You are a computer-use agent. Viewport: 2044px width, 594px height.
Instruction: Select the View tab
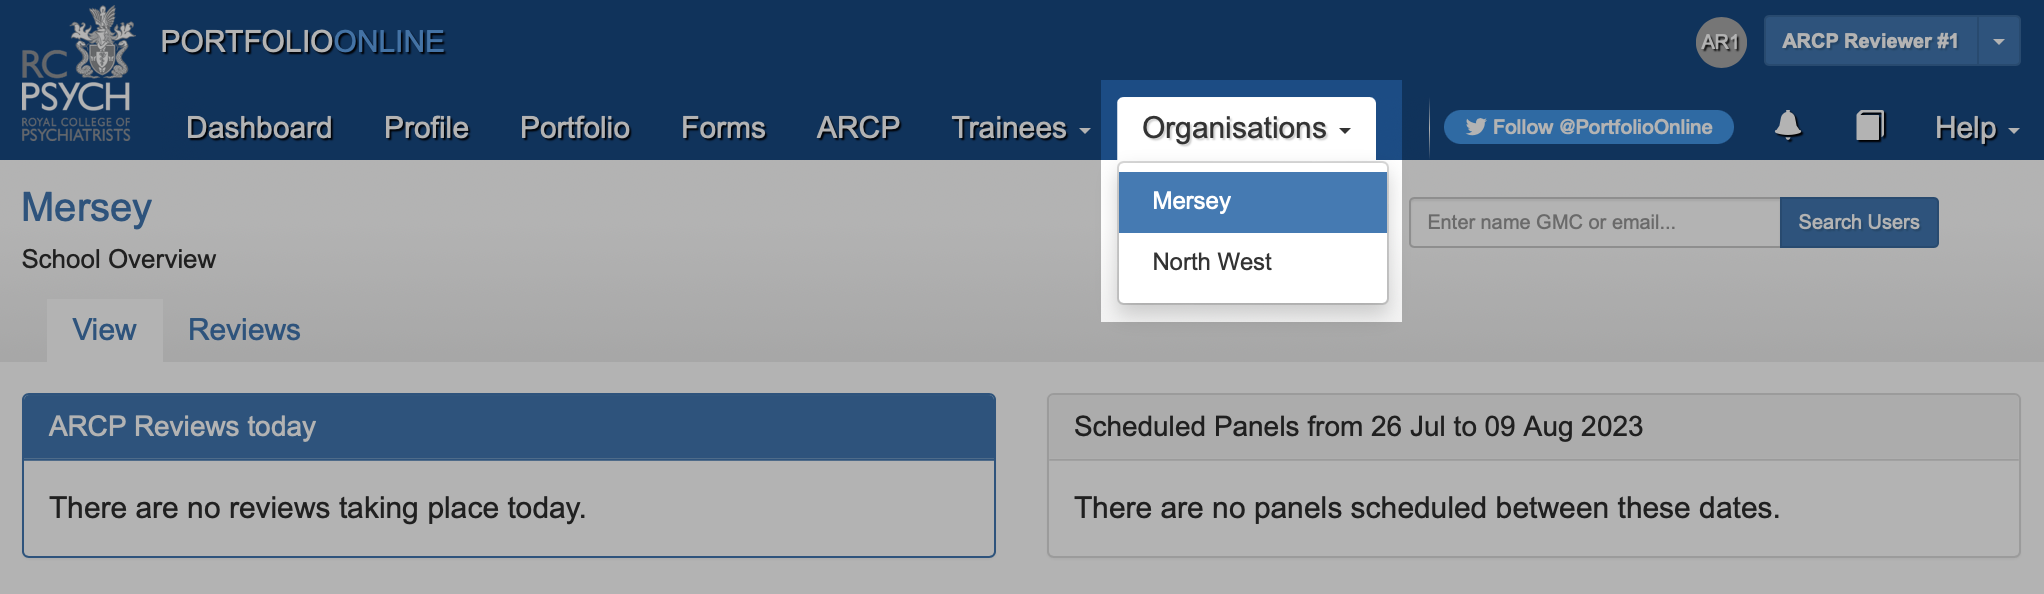[x=104, y=330]
